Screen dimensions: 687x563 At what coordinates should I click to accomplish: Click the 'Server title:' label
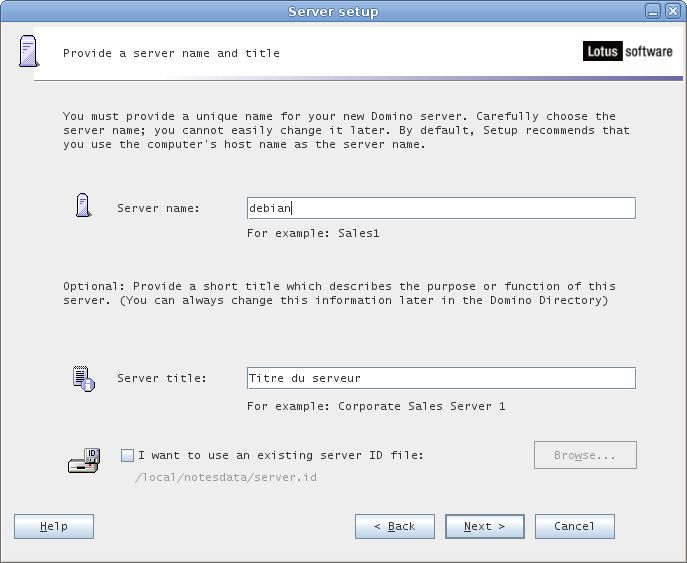[161, 378]
